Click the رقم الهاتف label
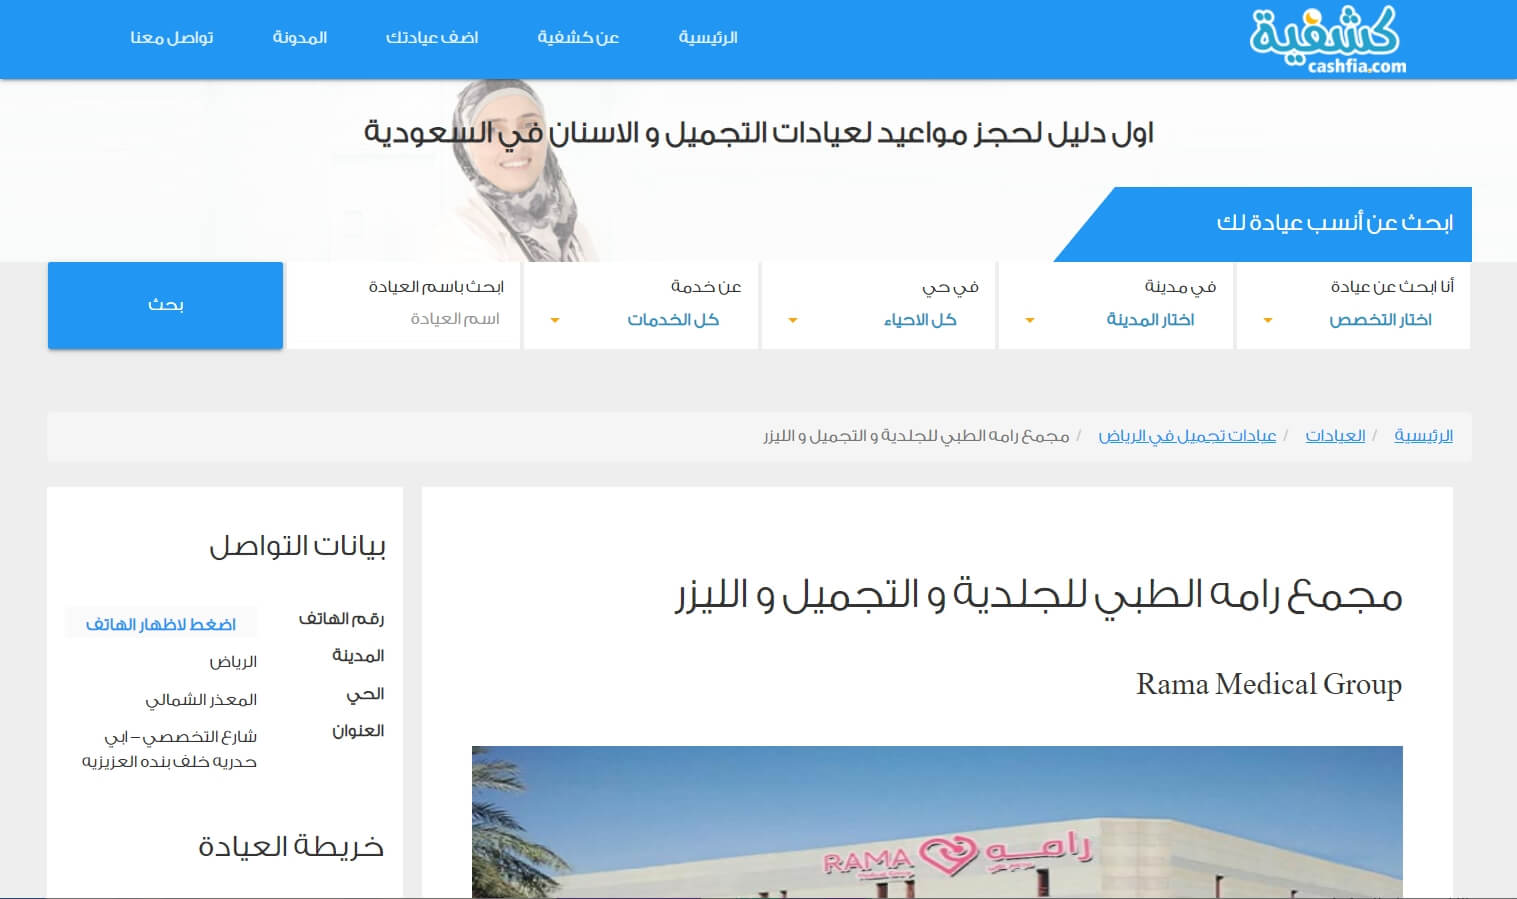This screenshot has height=899, width=1517. coord(341,619)
